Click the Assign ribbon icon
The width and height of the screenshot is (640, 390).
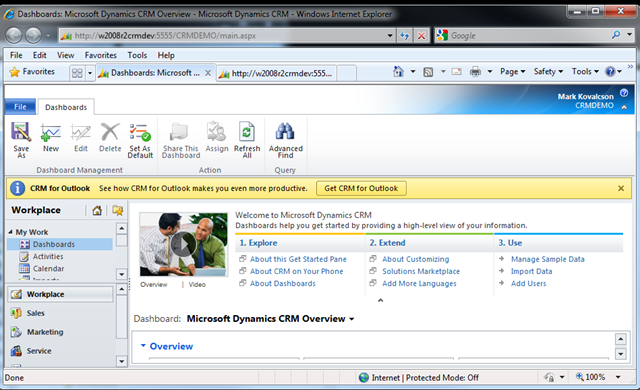pyautogui.click(x=216, y=132)
